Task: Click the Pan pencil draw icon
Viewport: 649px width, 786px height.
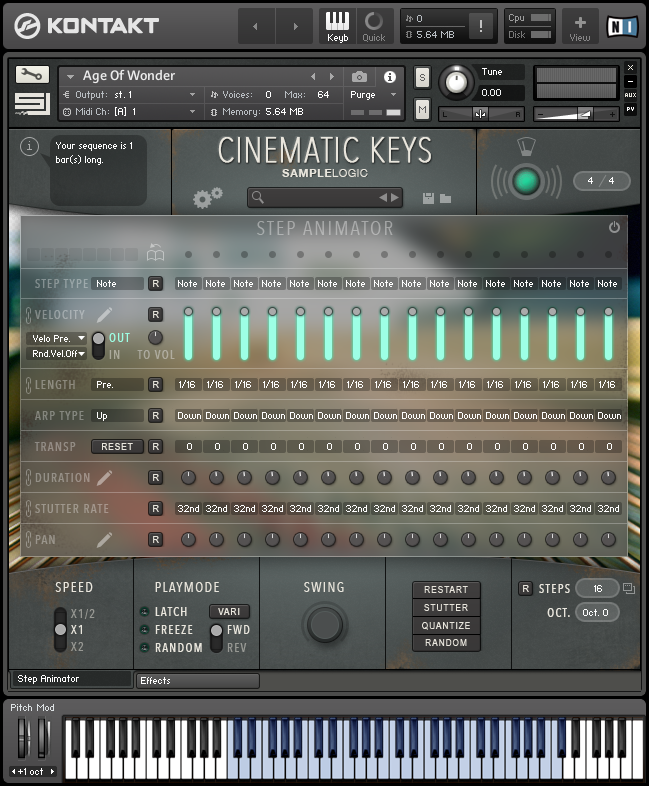Action: (104, 540)
